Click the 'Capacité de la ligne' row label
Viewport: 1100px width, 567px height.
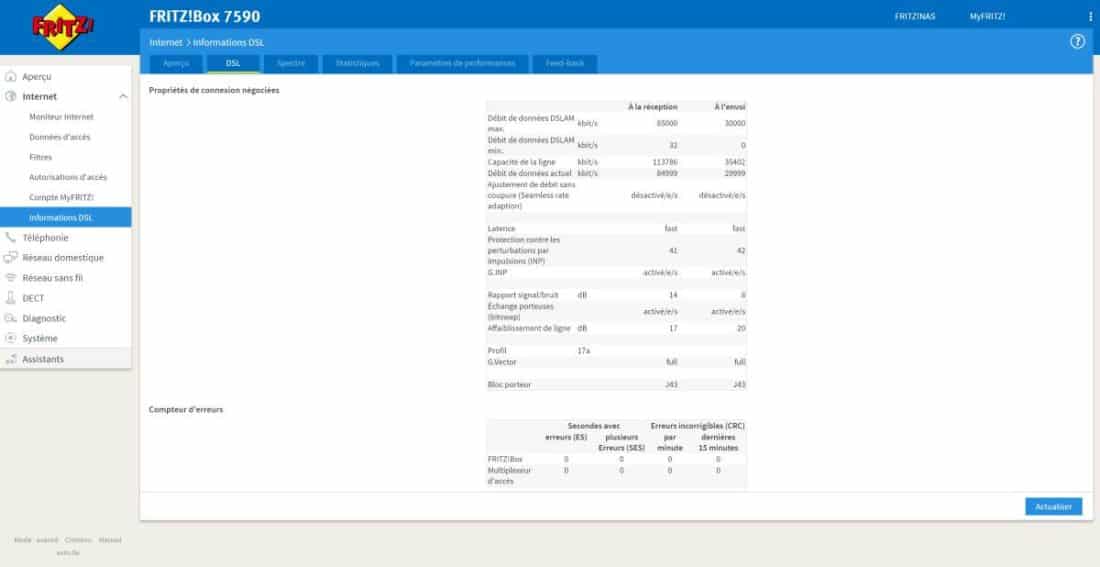click(521, 162)
